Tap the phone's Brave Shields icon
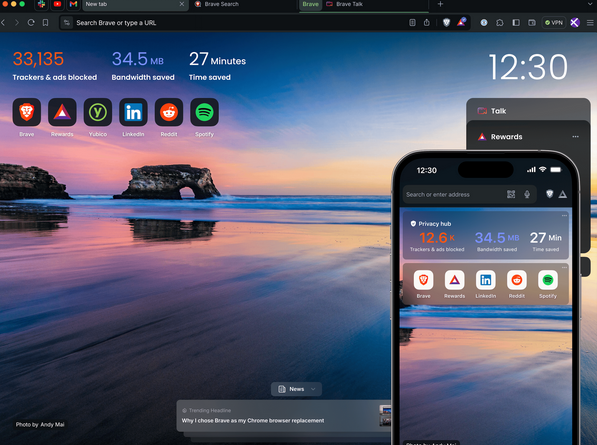The width and height of the screenshot is (597, 445). (549, 194)
